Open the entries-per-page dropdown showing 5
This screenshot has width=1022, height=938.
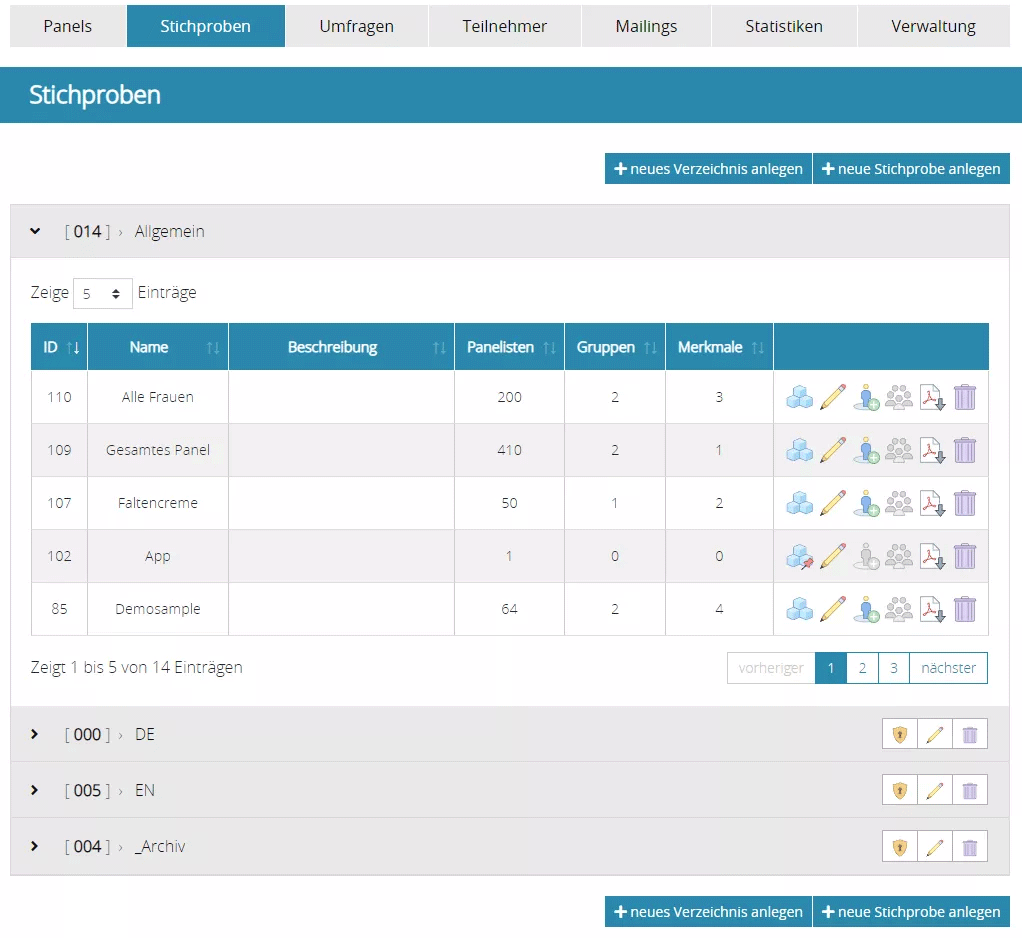point(102,294)
